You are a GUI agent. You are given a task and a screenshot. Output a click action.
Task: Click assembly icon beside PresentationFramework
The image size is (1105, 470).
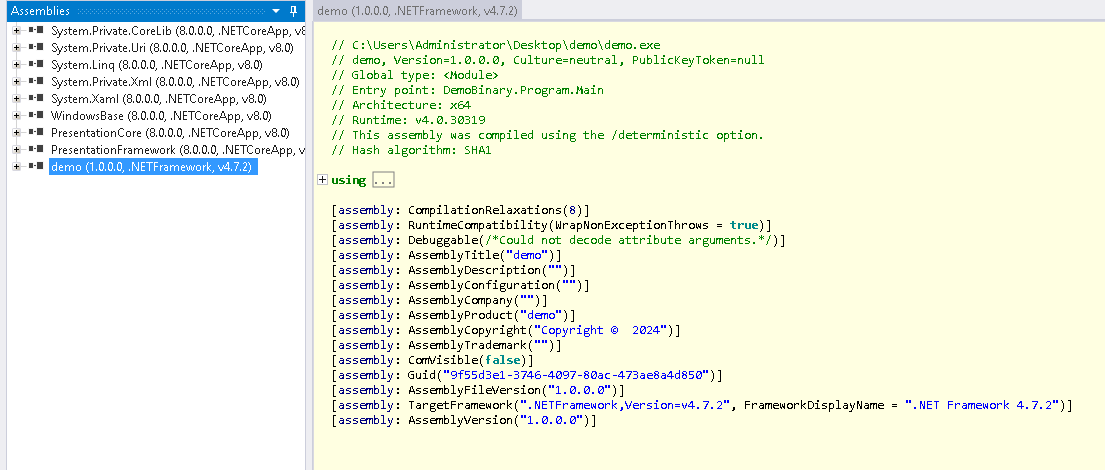click(x=37, y=149)
